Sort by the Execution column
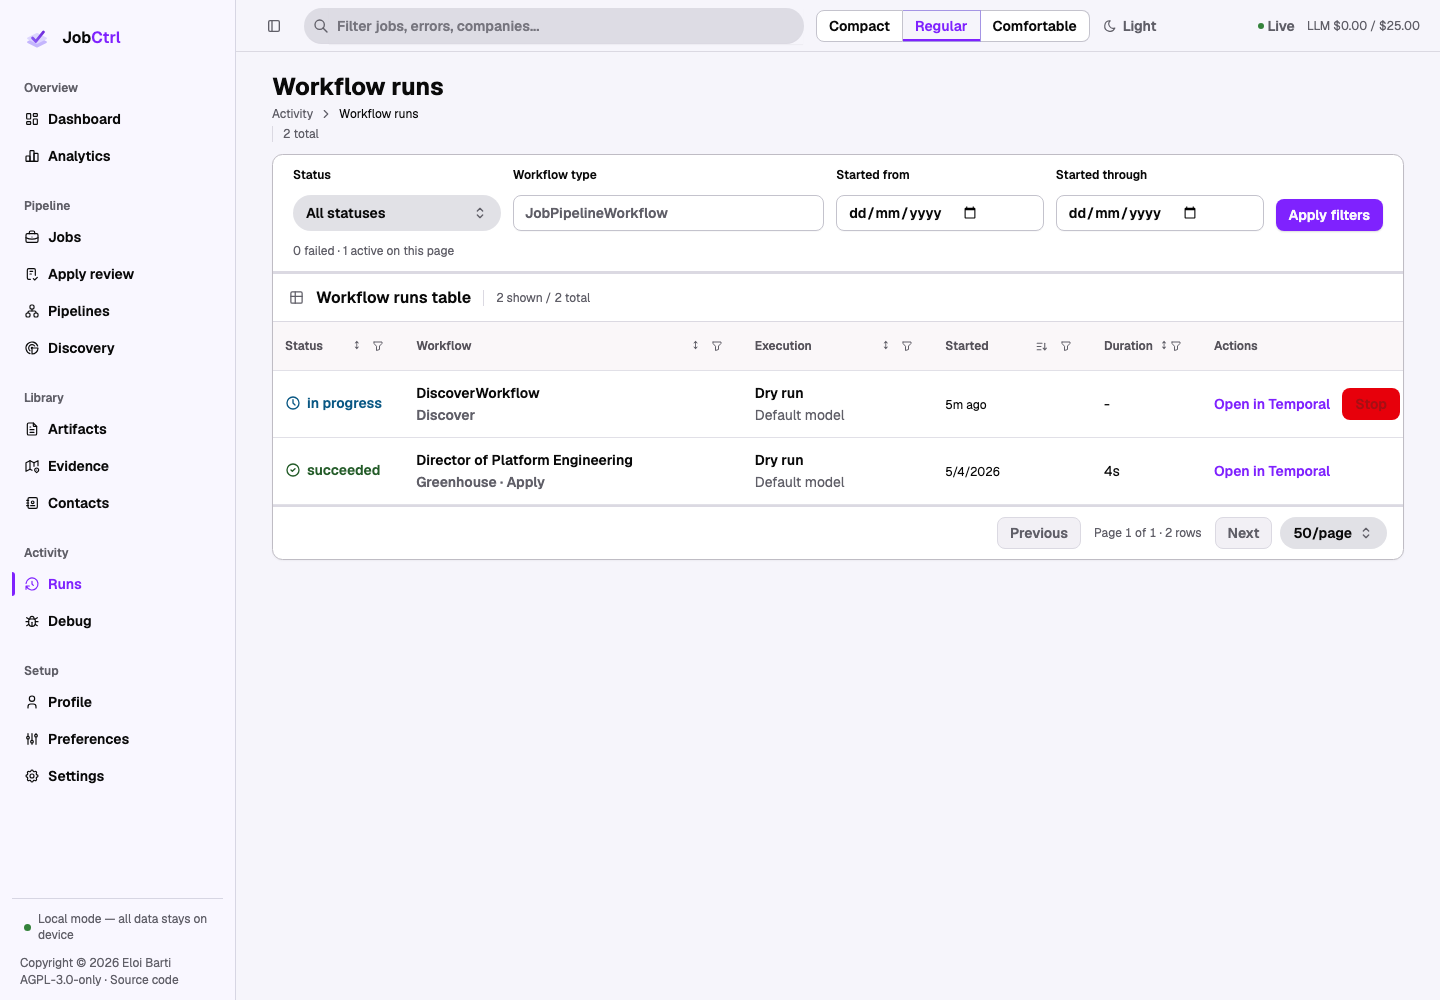This screenshot has height=1000, width=1440. tap(886, 346)
